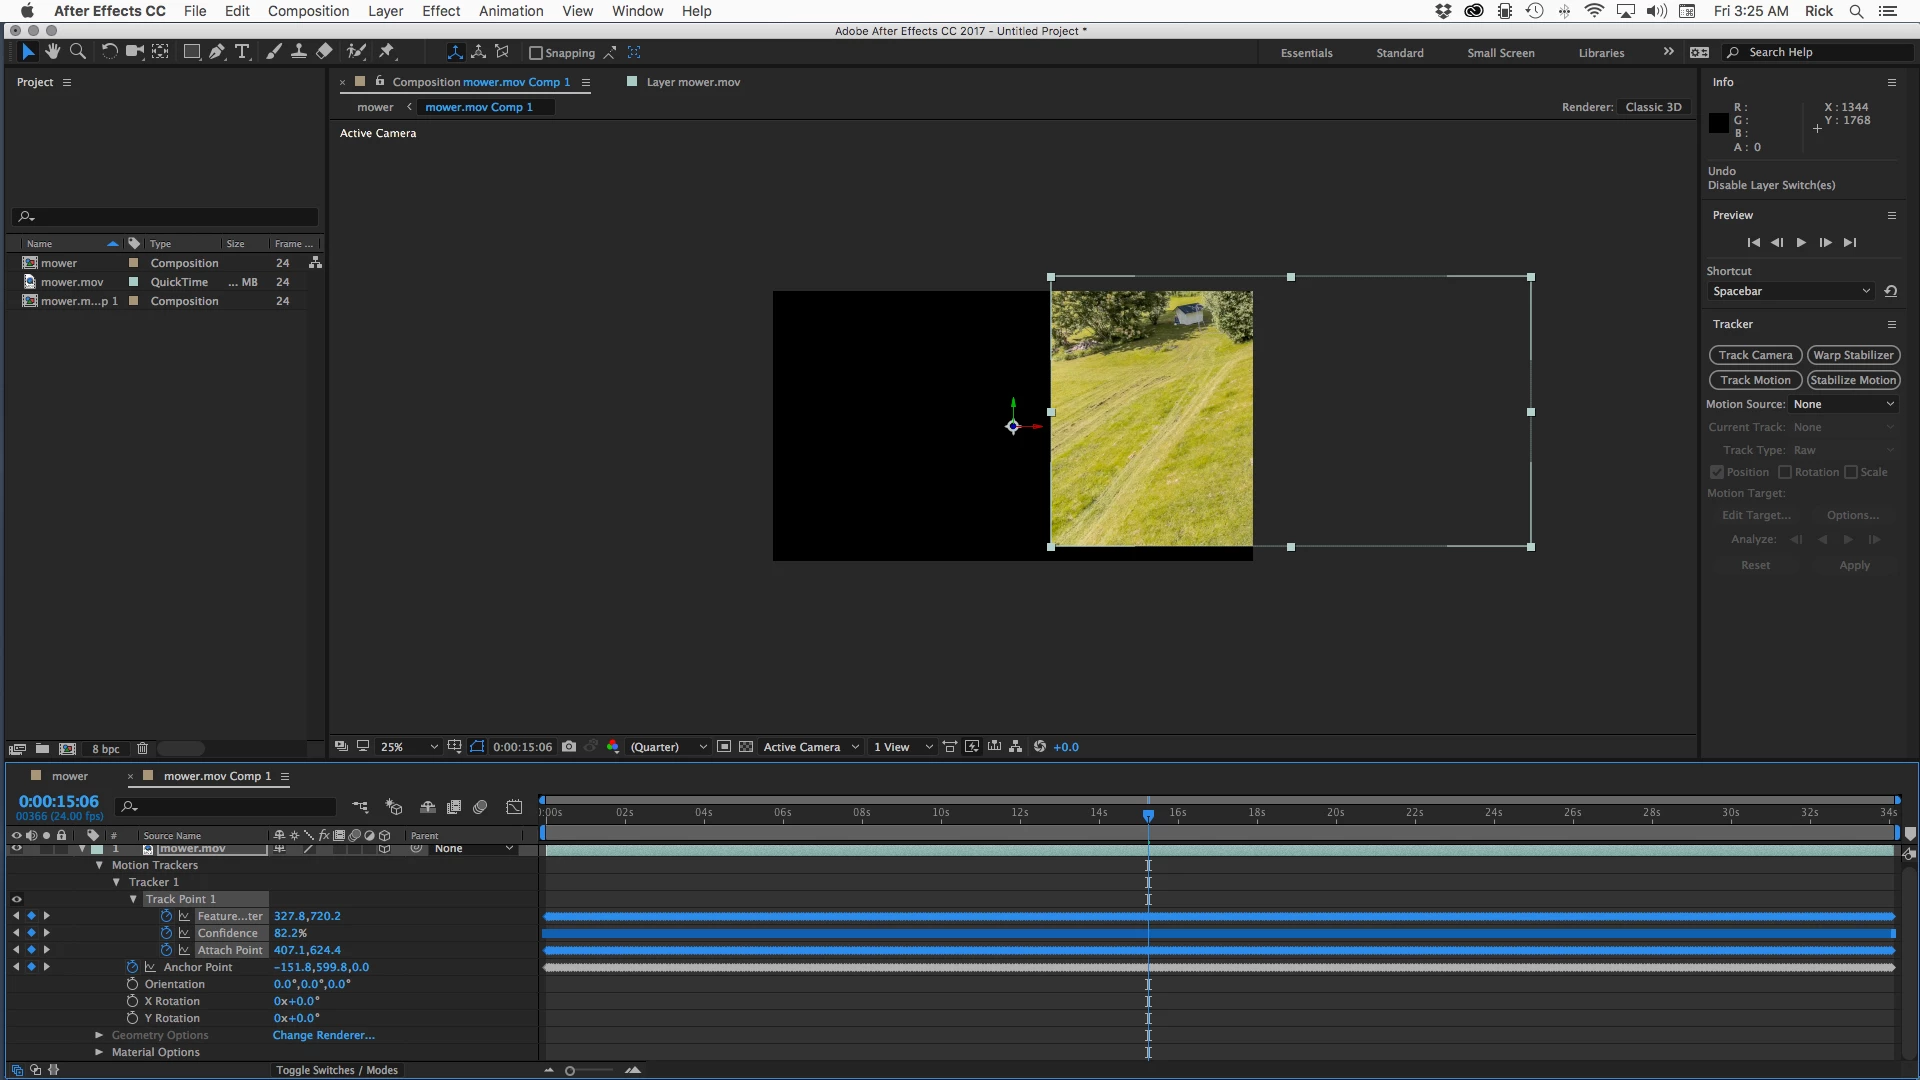This screenshot has width=1920, height=1080.
Task: Enable Rotation checkbox in Tracker
Action: tap(1785, 472)
